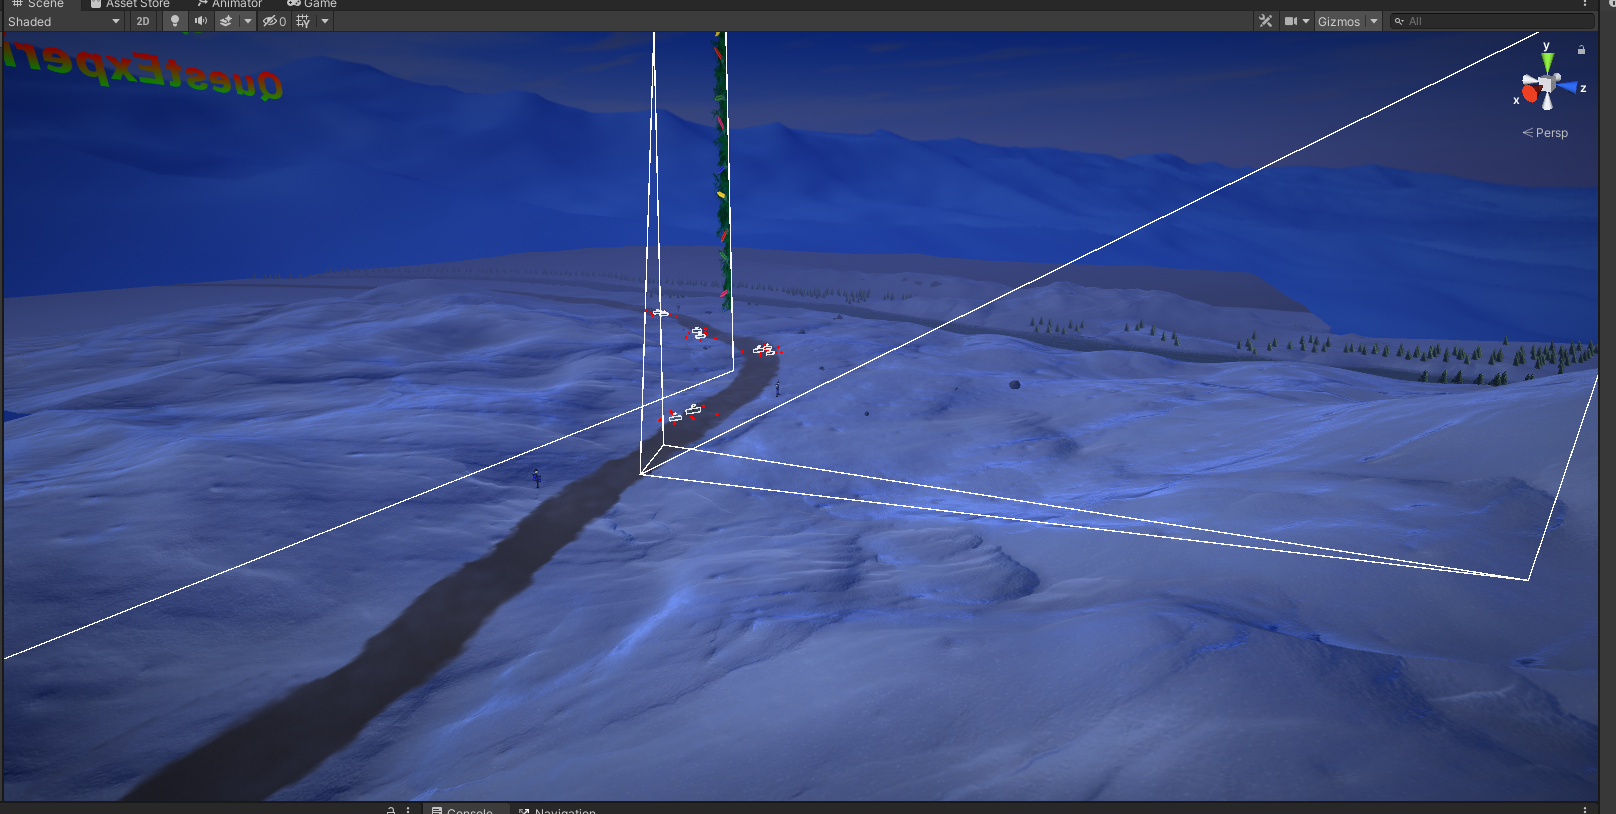Open the Game view tab

tap(312, 4)
